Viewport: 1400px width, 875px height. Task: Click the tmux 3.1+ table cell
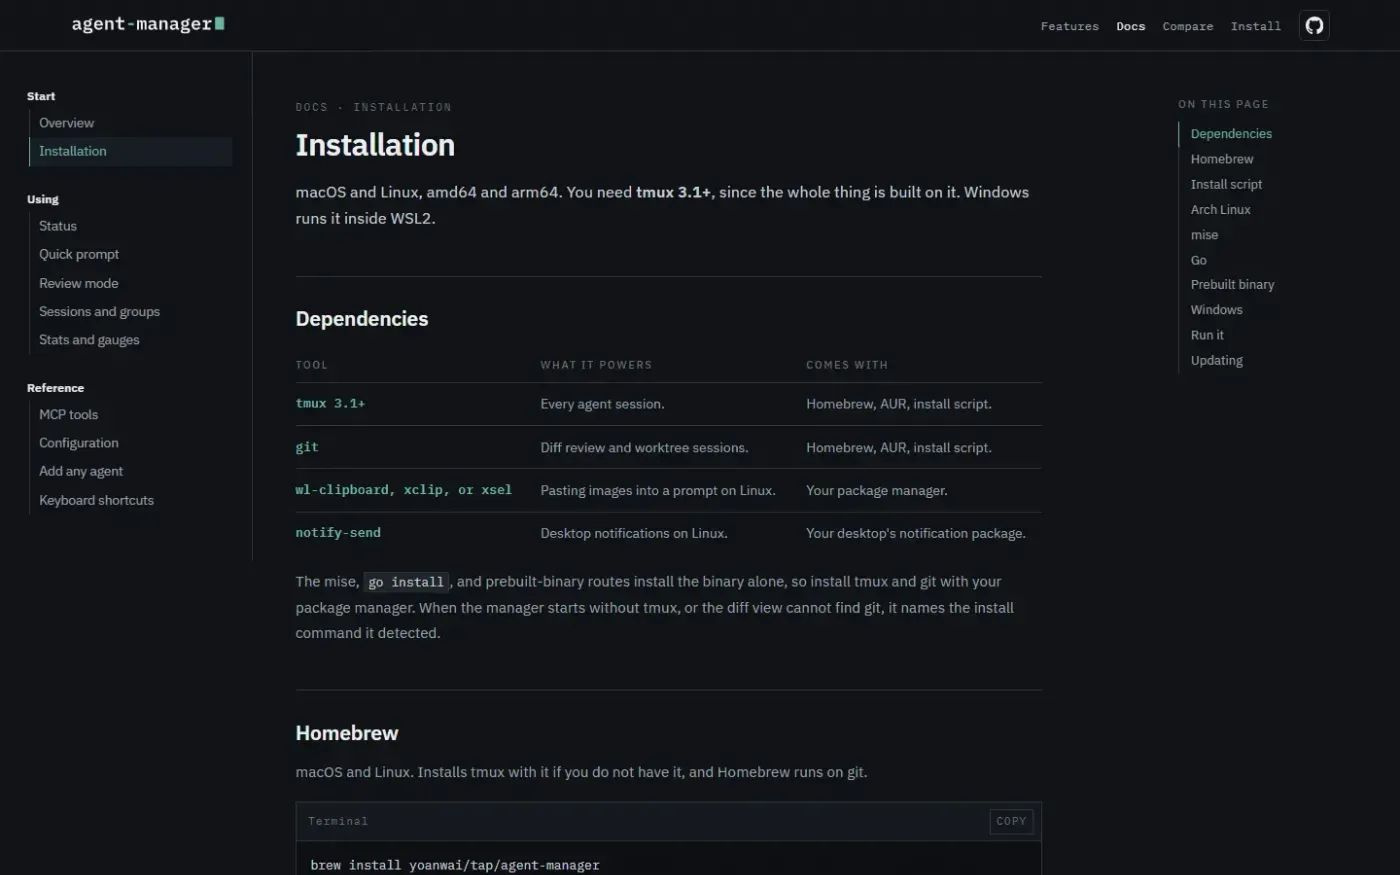click(330, 404)
